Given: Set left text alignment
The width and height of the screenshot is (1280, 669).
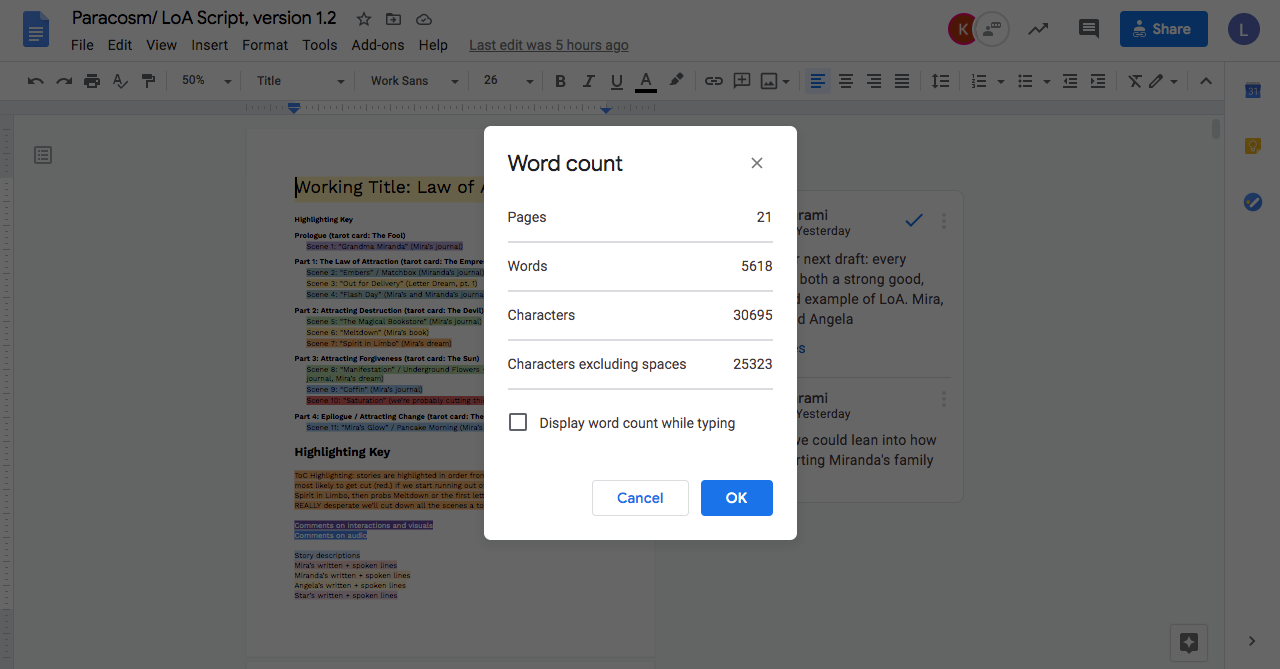Looking at the screenshot, I should [x=818, y=81].
